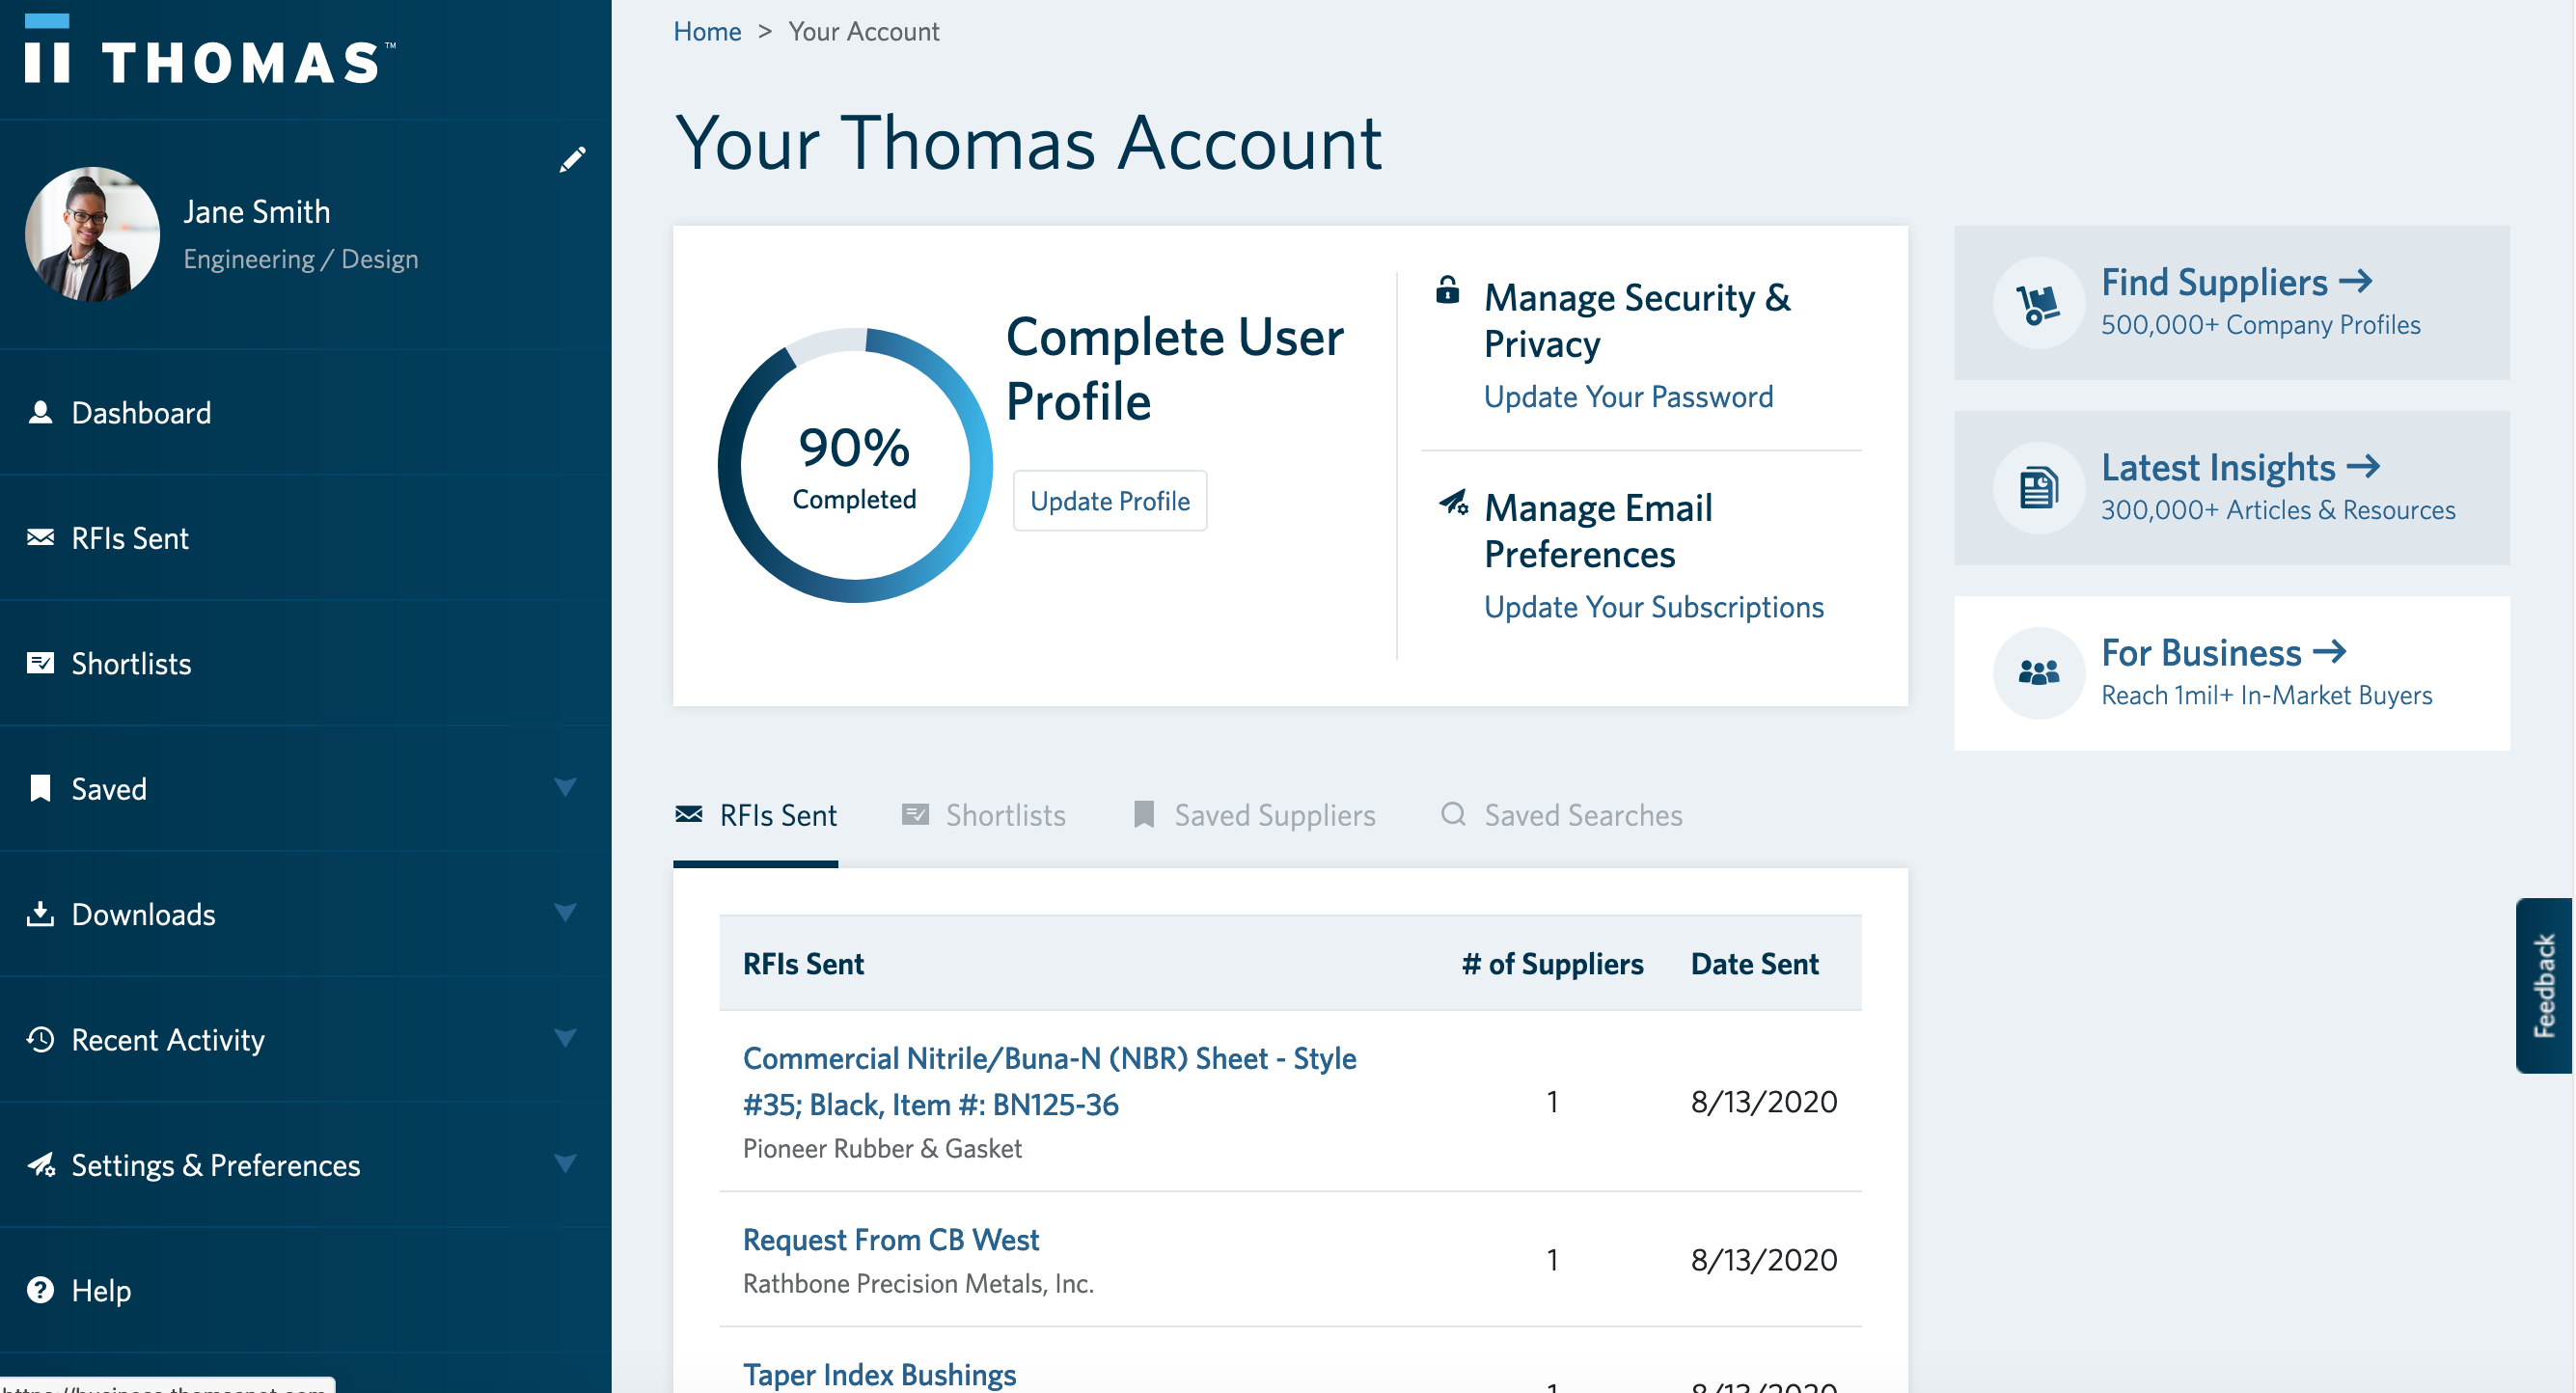This screenshot has height=1393, width=2576.
Task: Open the Update Your Password link
Action: (1628, 397)
